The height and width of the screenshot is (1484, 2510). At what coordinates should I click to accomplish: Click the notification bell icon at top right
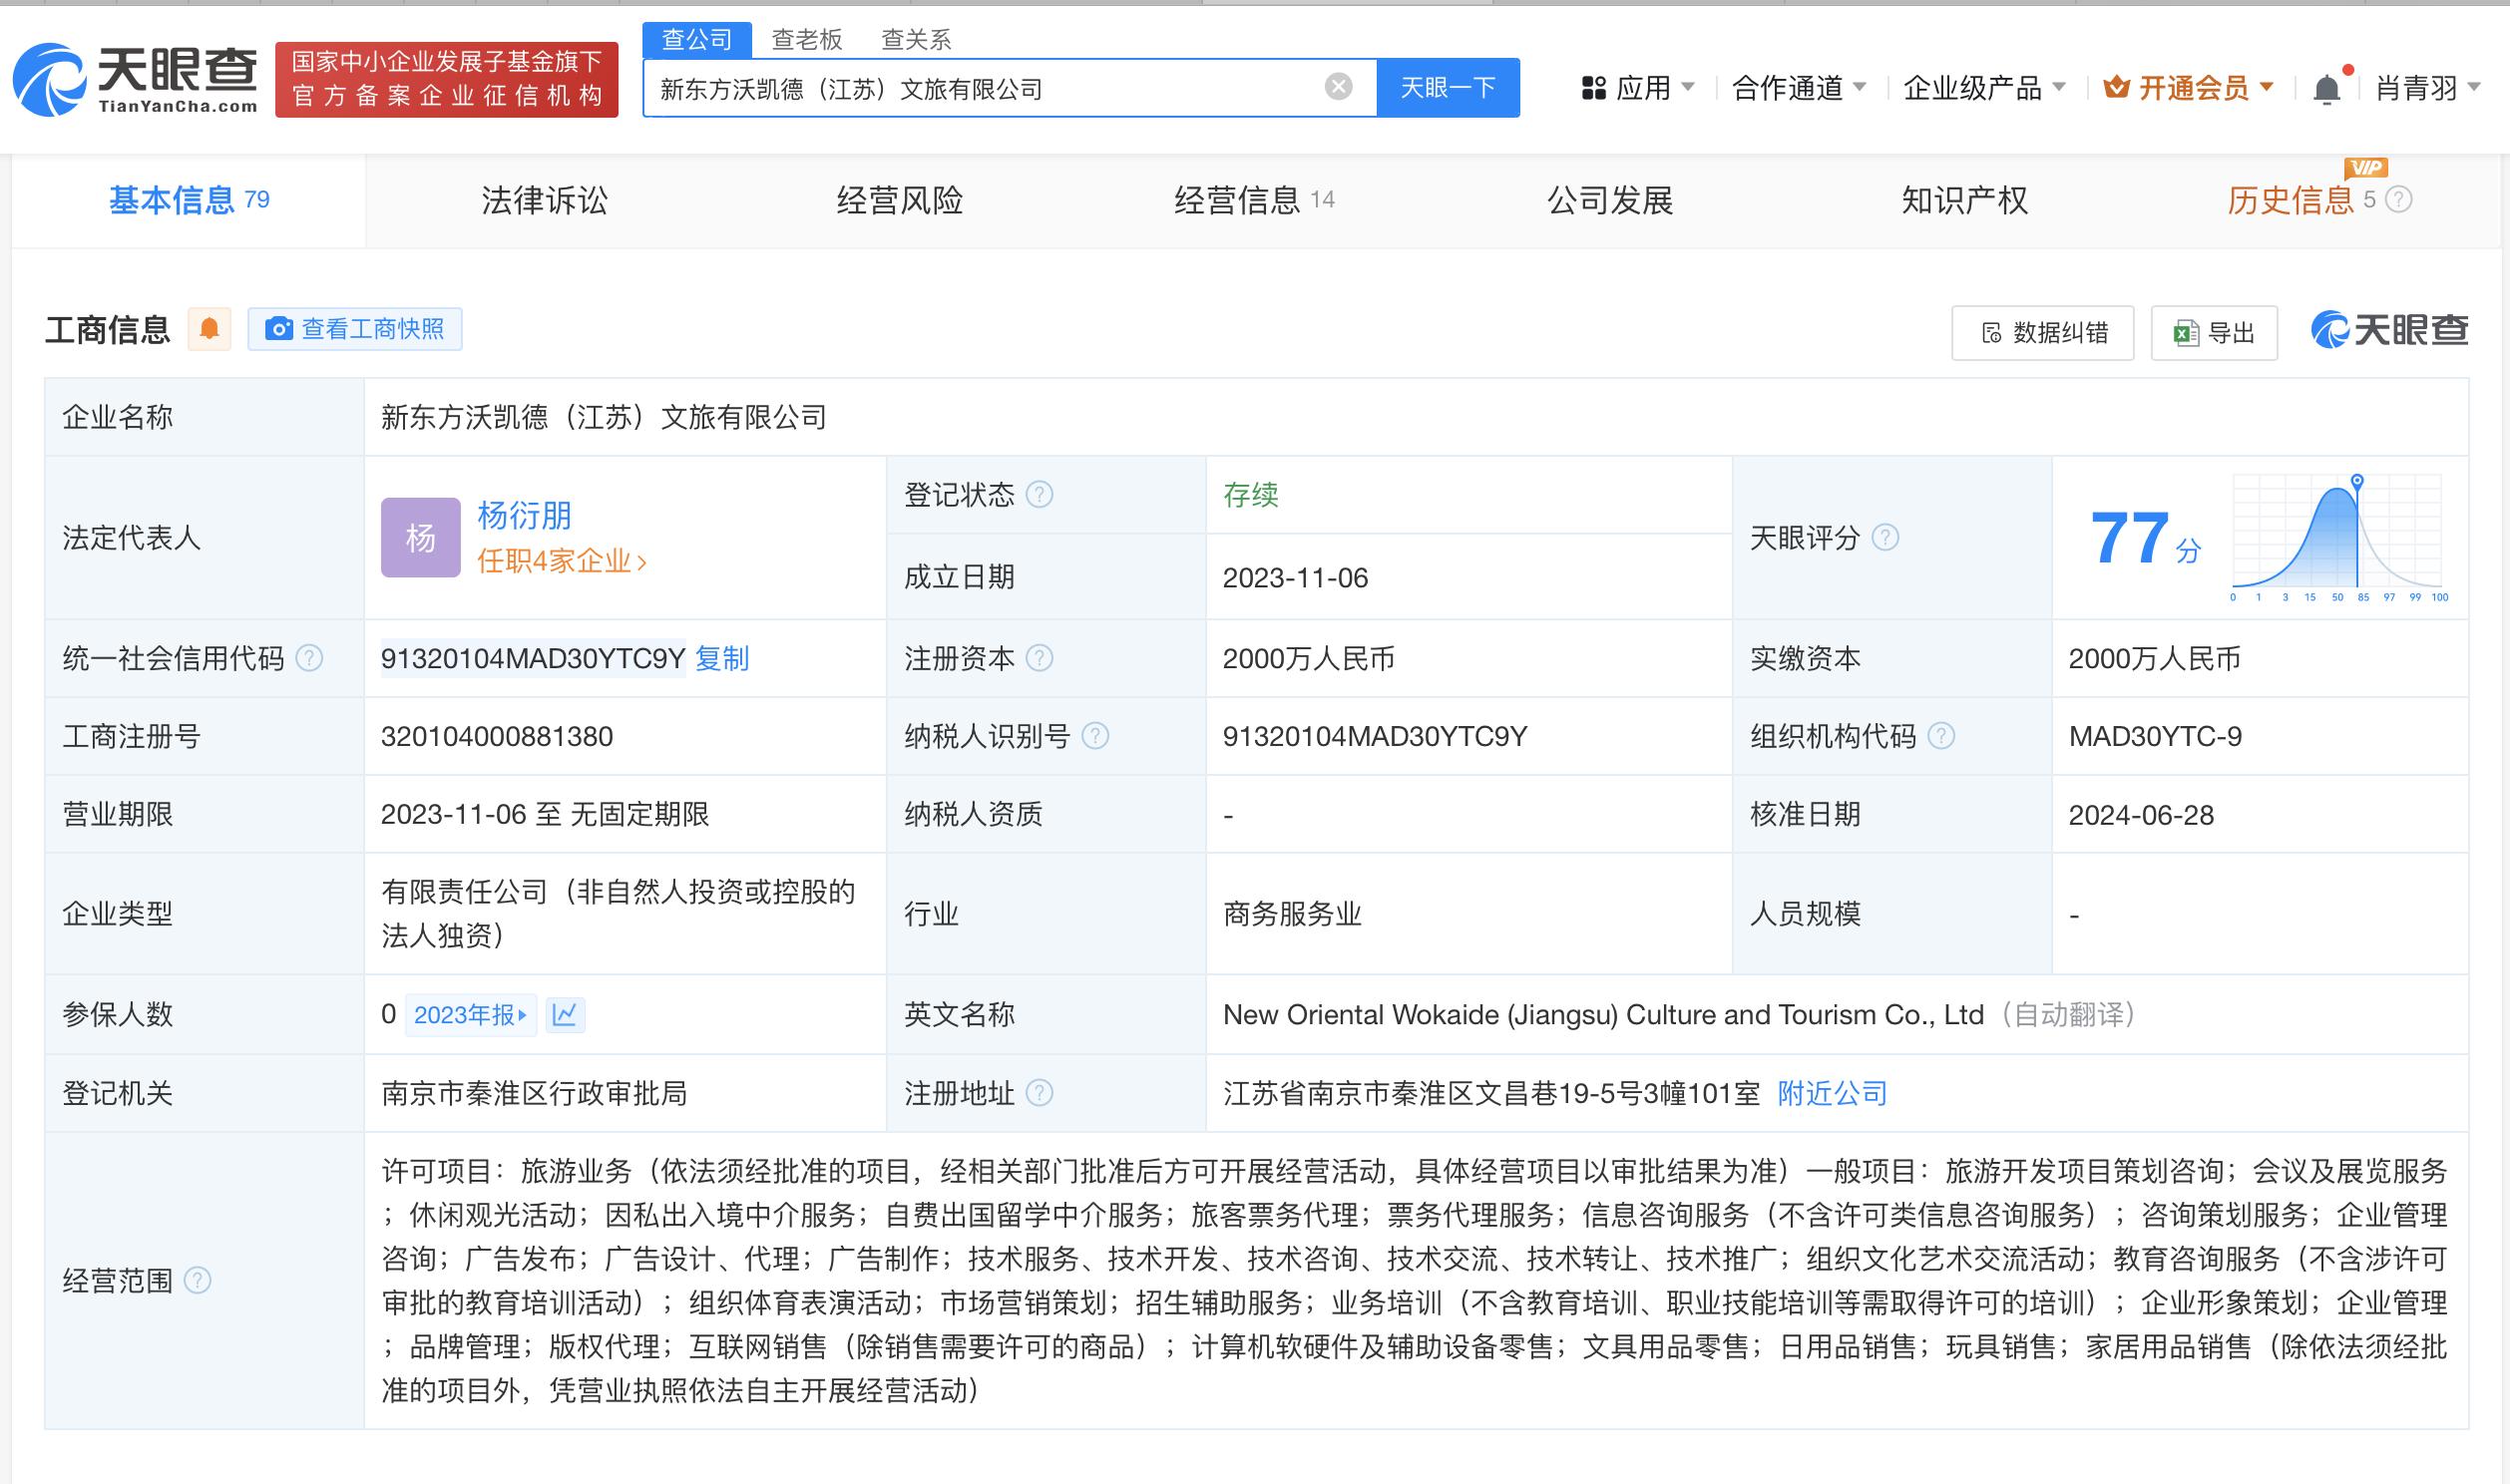pos(2327,87)
